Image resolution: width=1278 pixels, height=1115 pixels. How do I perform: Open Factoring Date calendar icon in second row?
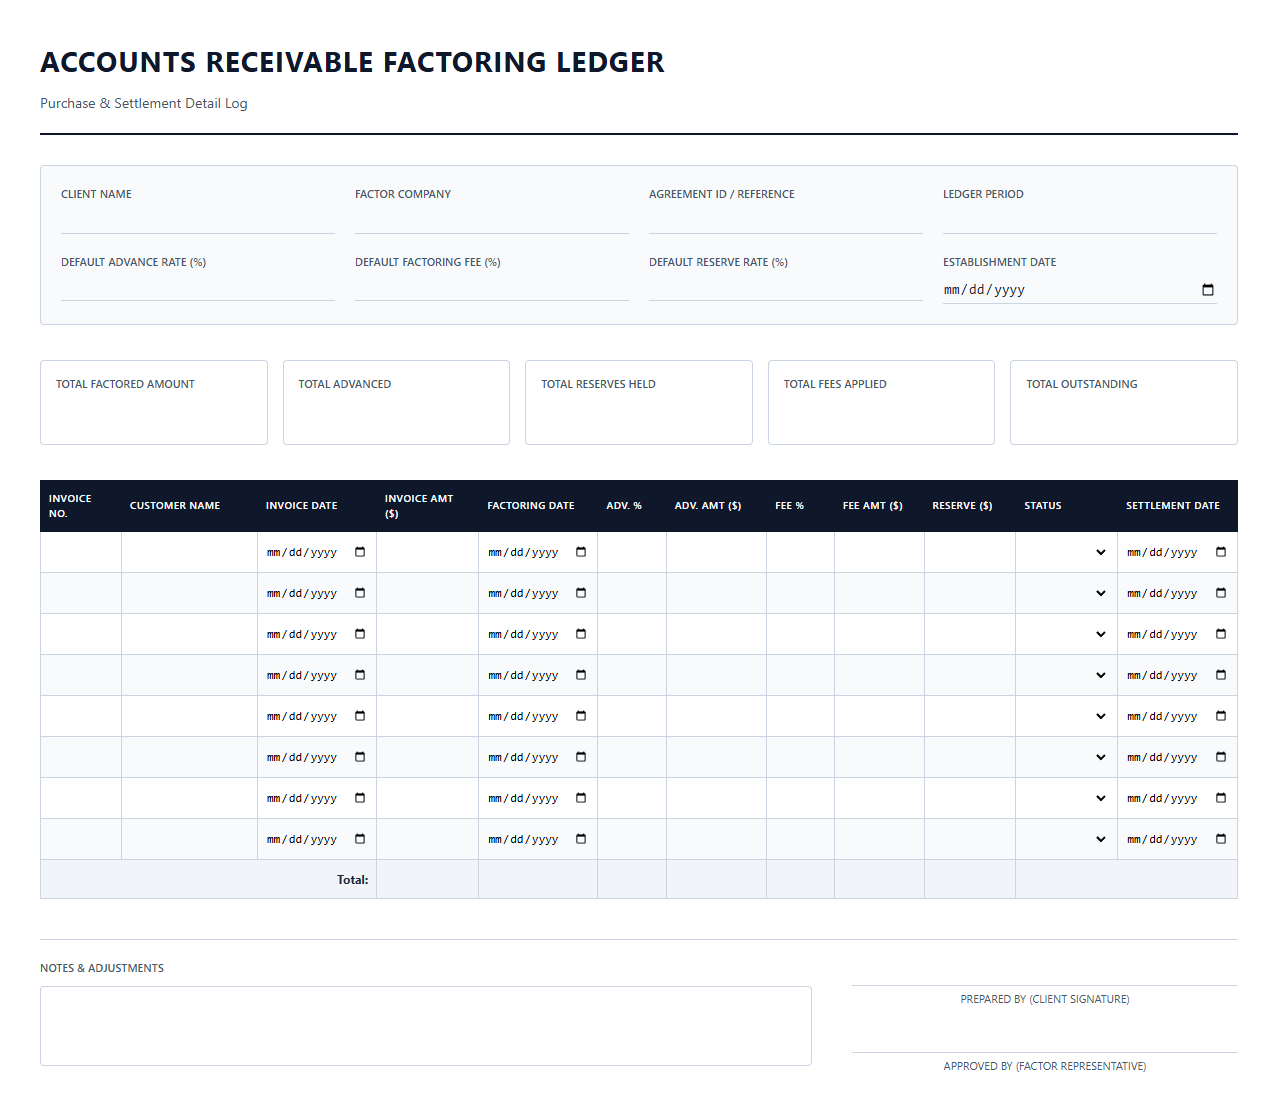(581, 593)
